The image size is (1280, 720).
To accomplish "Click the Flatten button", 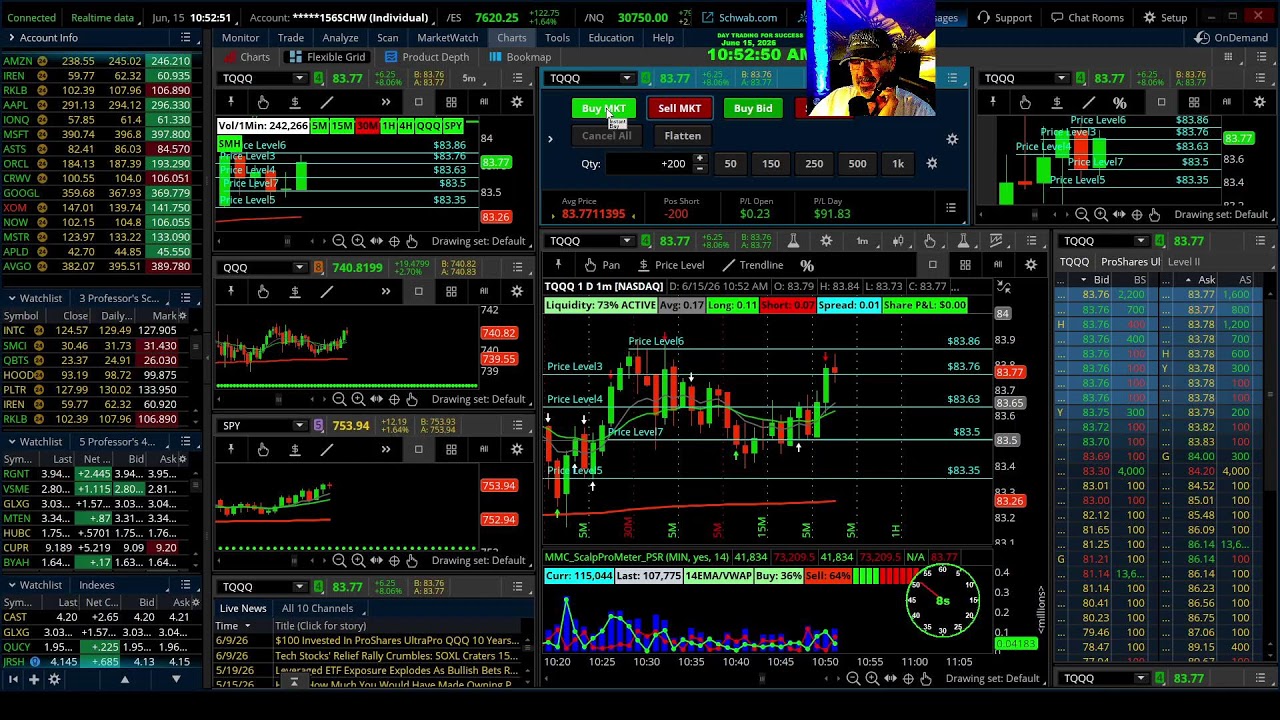I will (683, 136).
